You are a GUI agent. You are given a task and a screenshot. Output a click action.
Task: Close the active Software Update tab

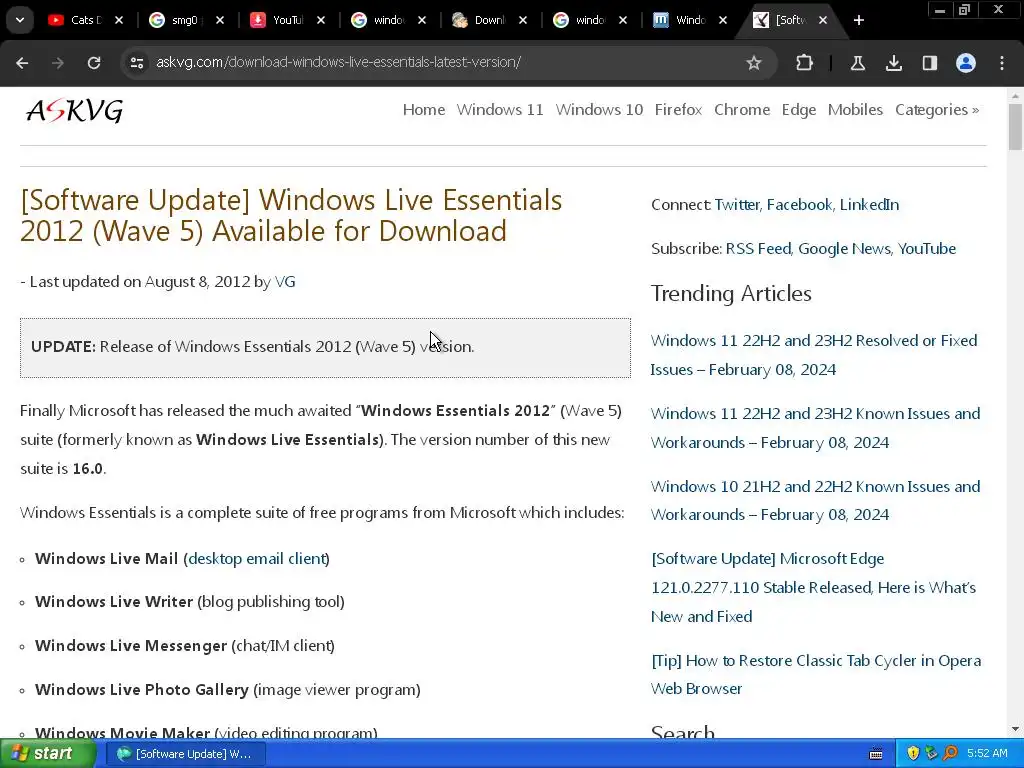[823, 20]
